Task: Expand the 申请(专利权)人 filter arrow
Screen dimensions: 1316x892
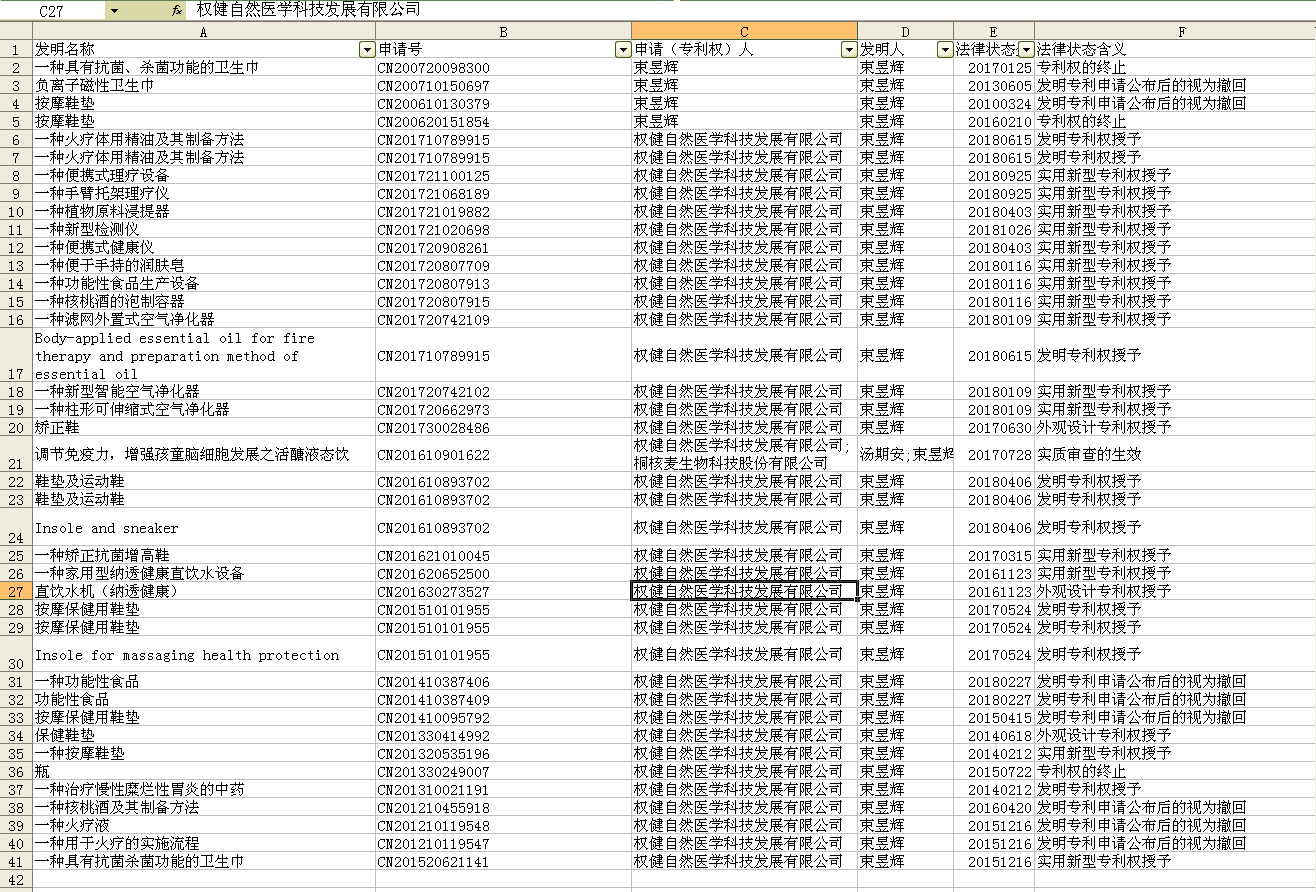Action: tap(848, 50)
